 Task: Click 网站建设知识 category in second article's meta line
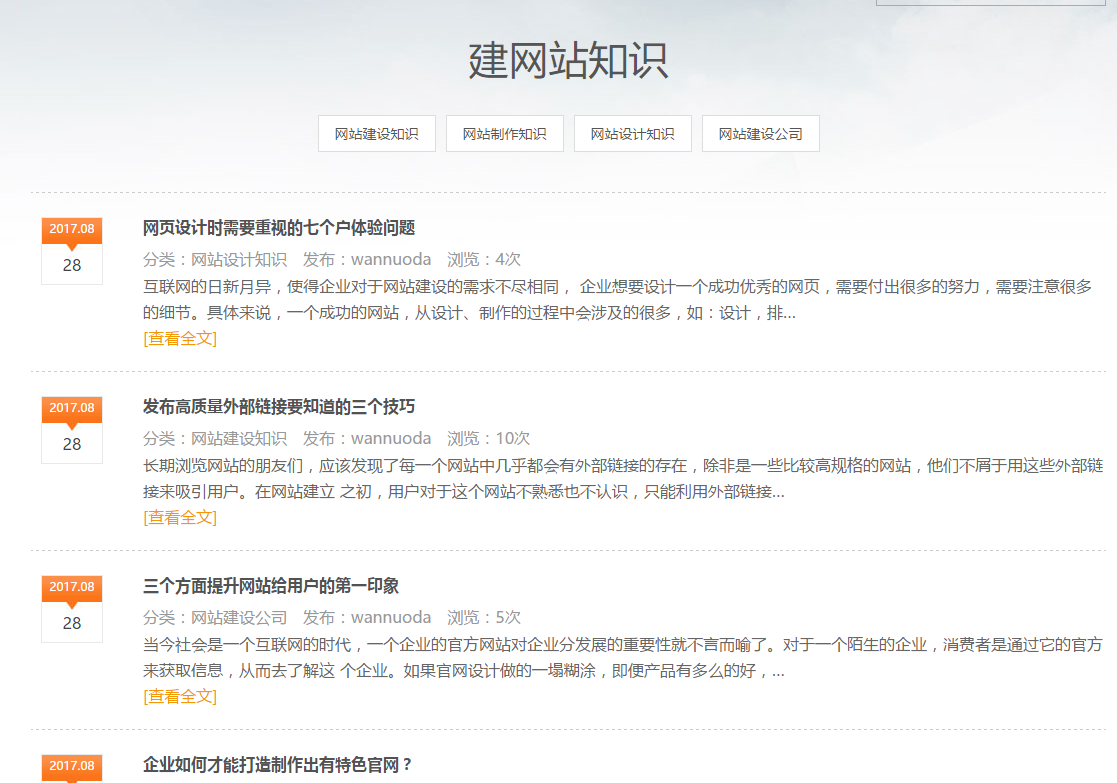tap(239, 438)
